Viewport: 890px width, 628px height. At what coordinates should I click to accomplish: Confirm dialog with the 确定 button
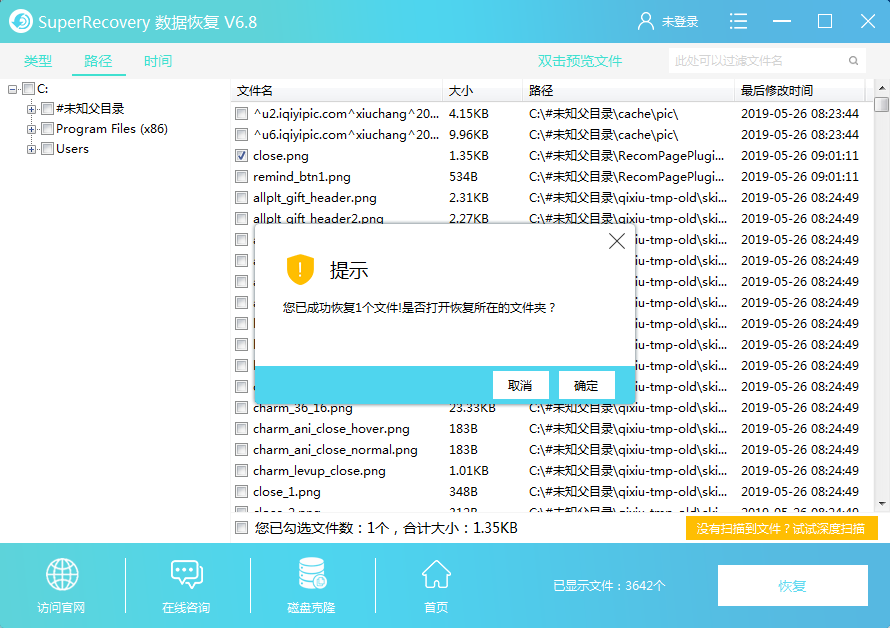[585, 385]
